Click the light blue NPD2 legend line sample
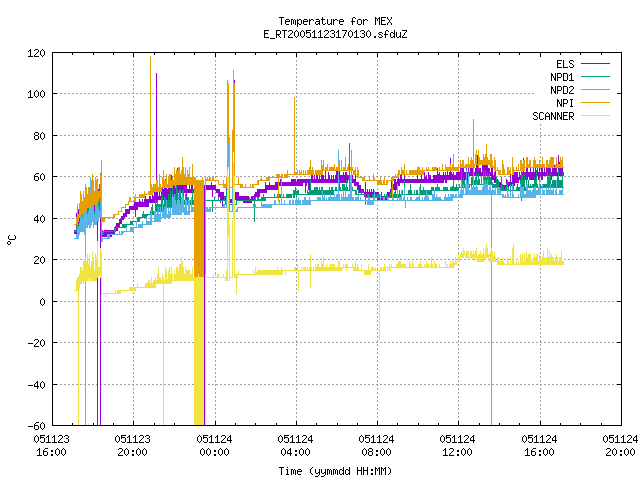Viewport: 640px width, 480px height. click(x=596, y=90)
